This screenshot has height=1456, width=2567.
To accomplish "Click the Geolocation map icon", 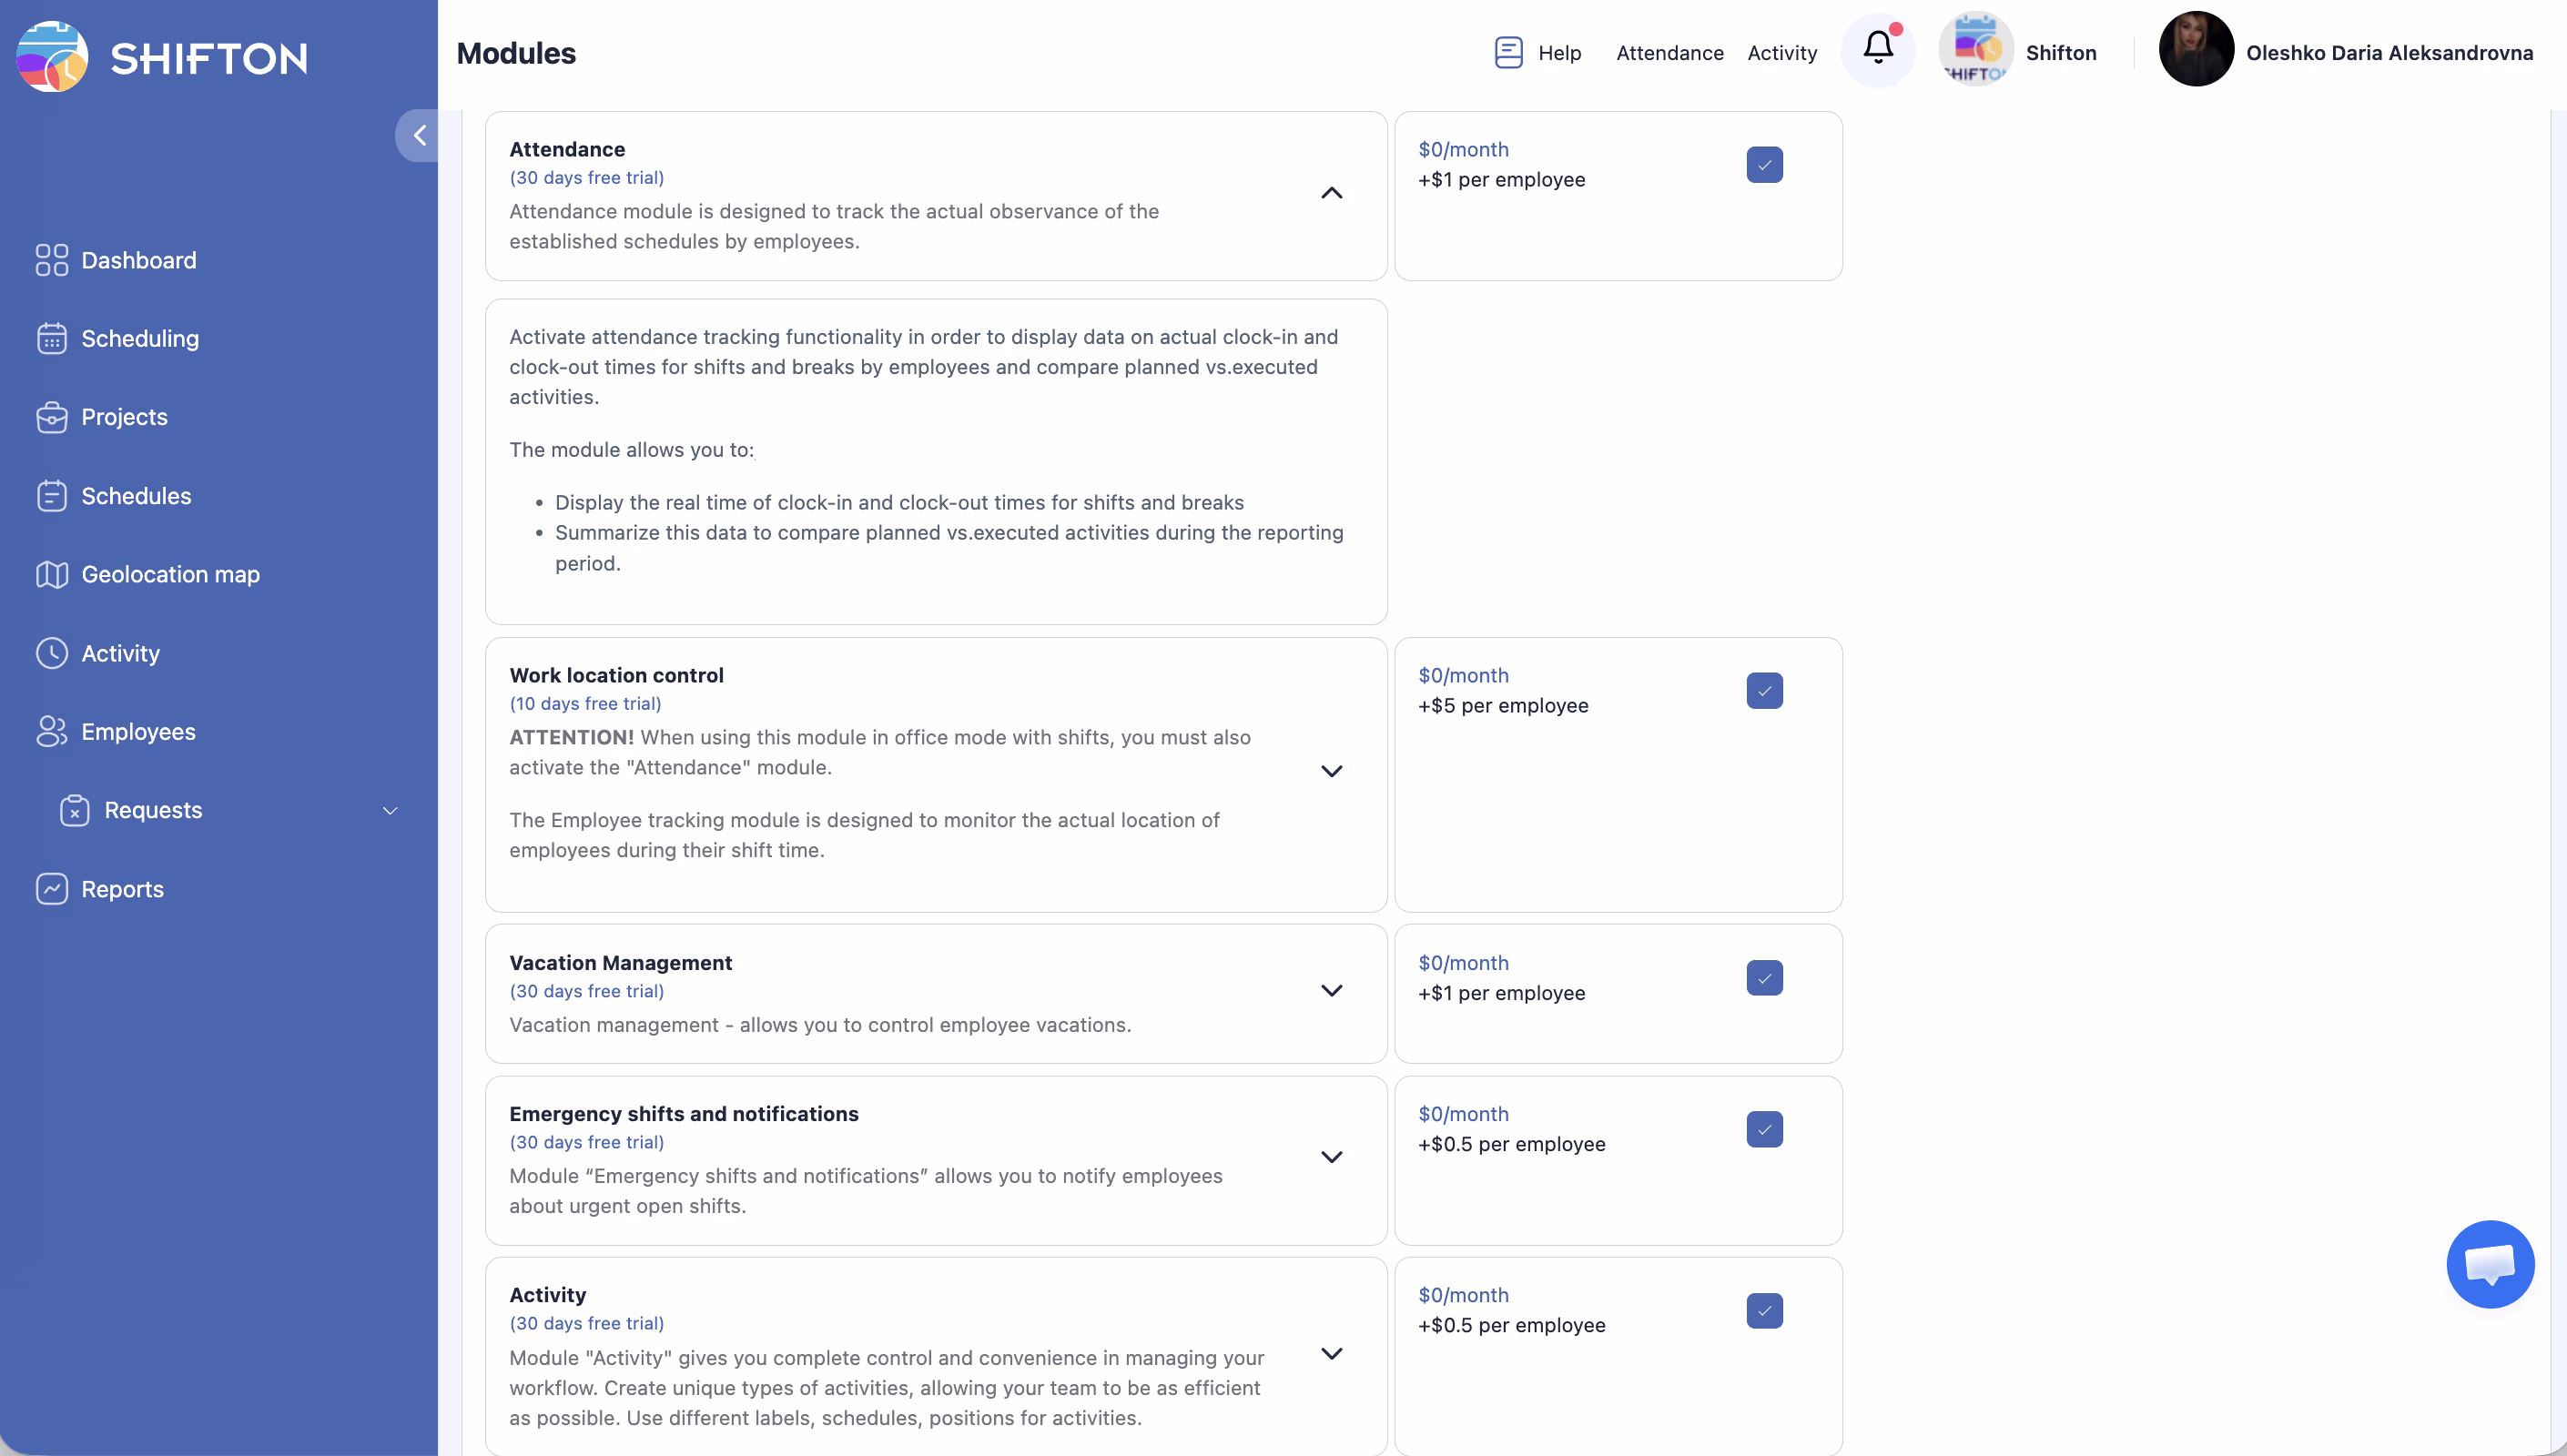I will [x=52, y=574].
